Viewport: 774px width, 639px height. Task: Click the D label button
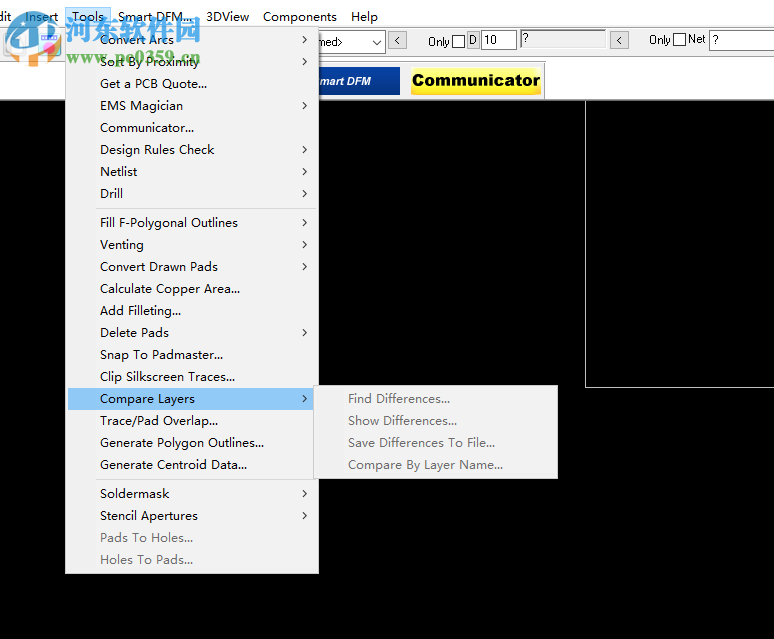point(473,39)
